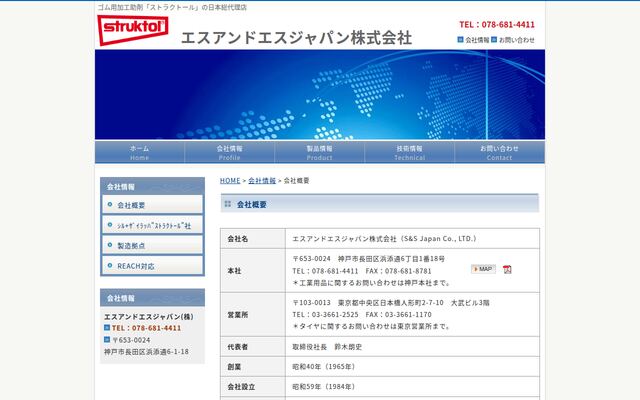640x400 pixels.
Task: Click 会社名 table header cell
Action: (x=253, y=239)
